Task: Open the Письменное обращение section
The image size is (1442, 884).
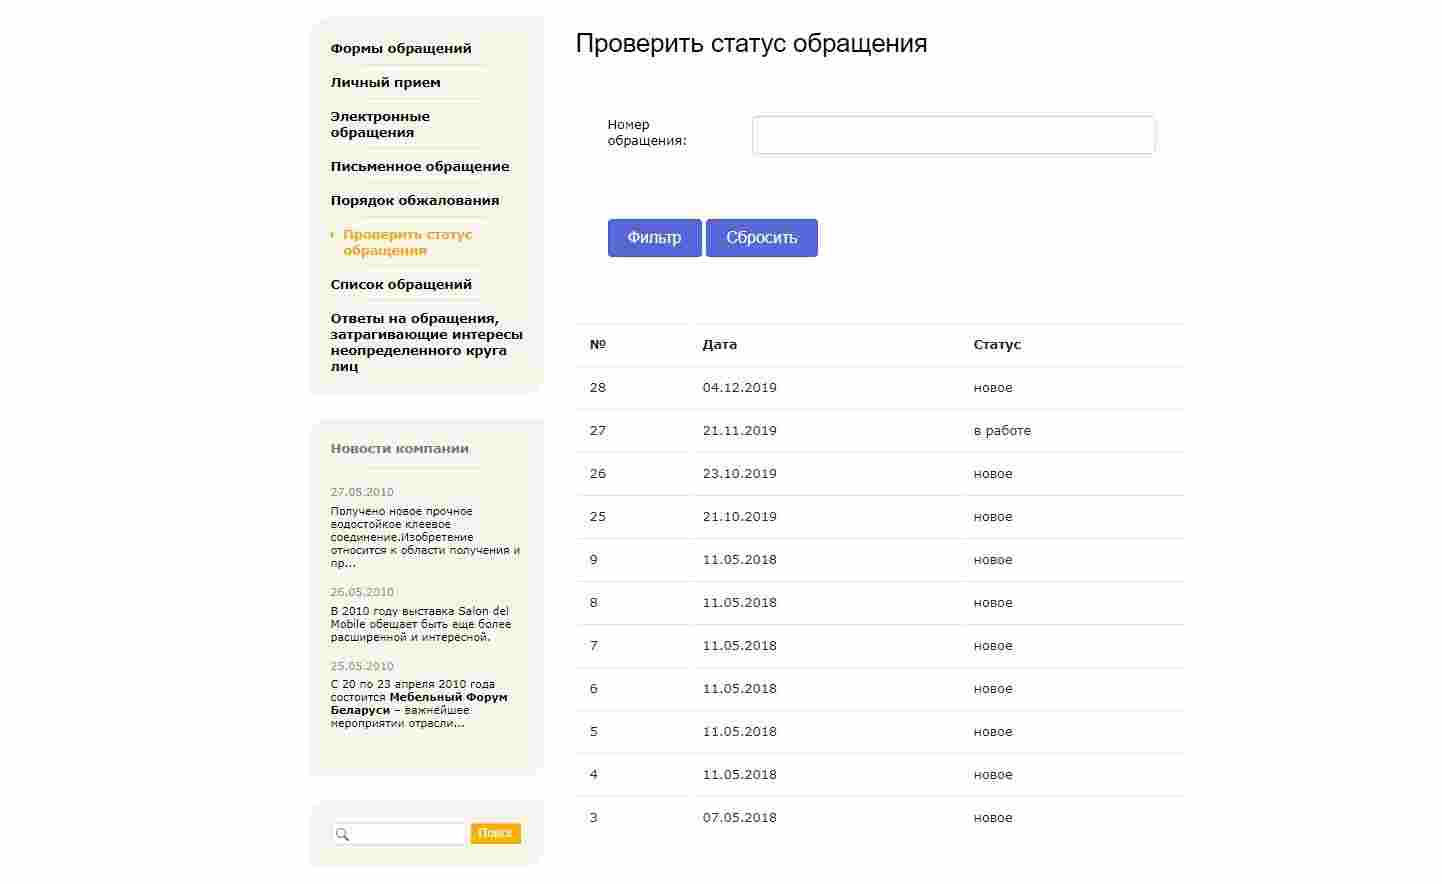Action: [420, 166]
